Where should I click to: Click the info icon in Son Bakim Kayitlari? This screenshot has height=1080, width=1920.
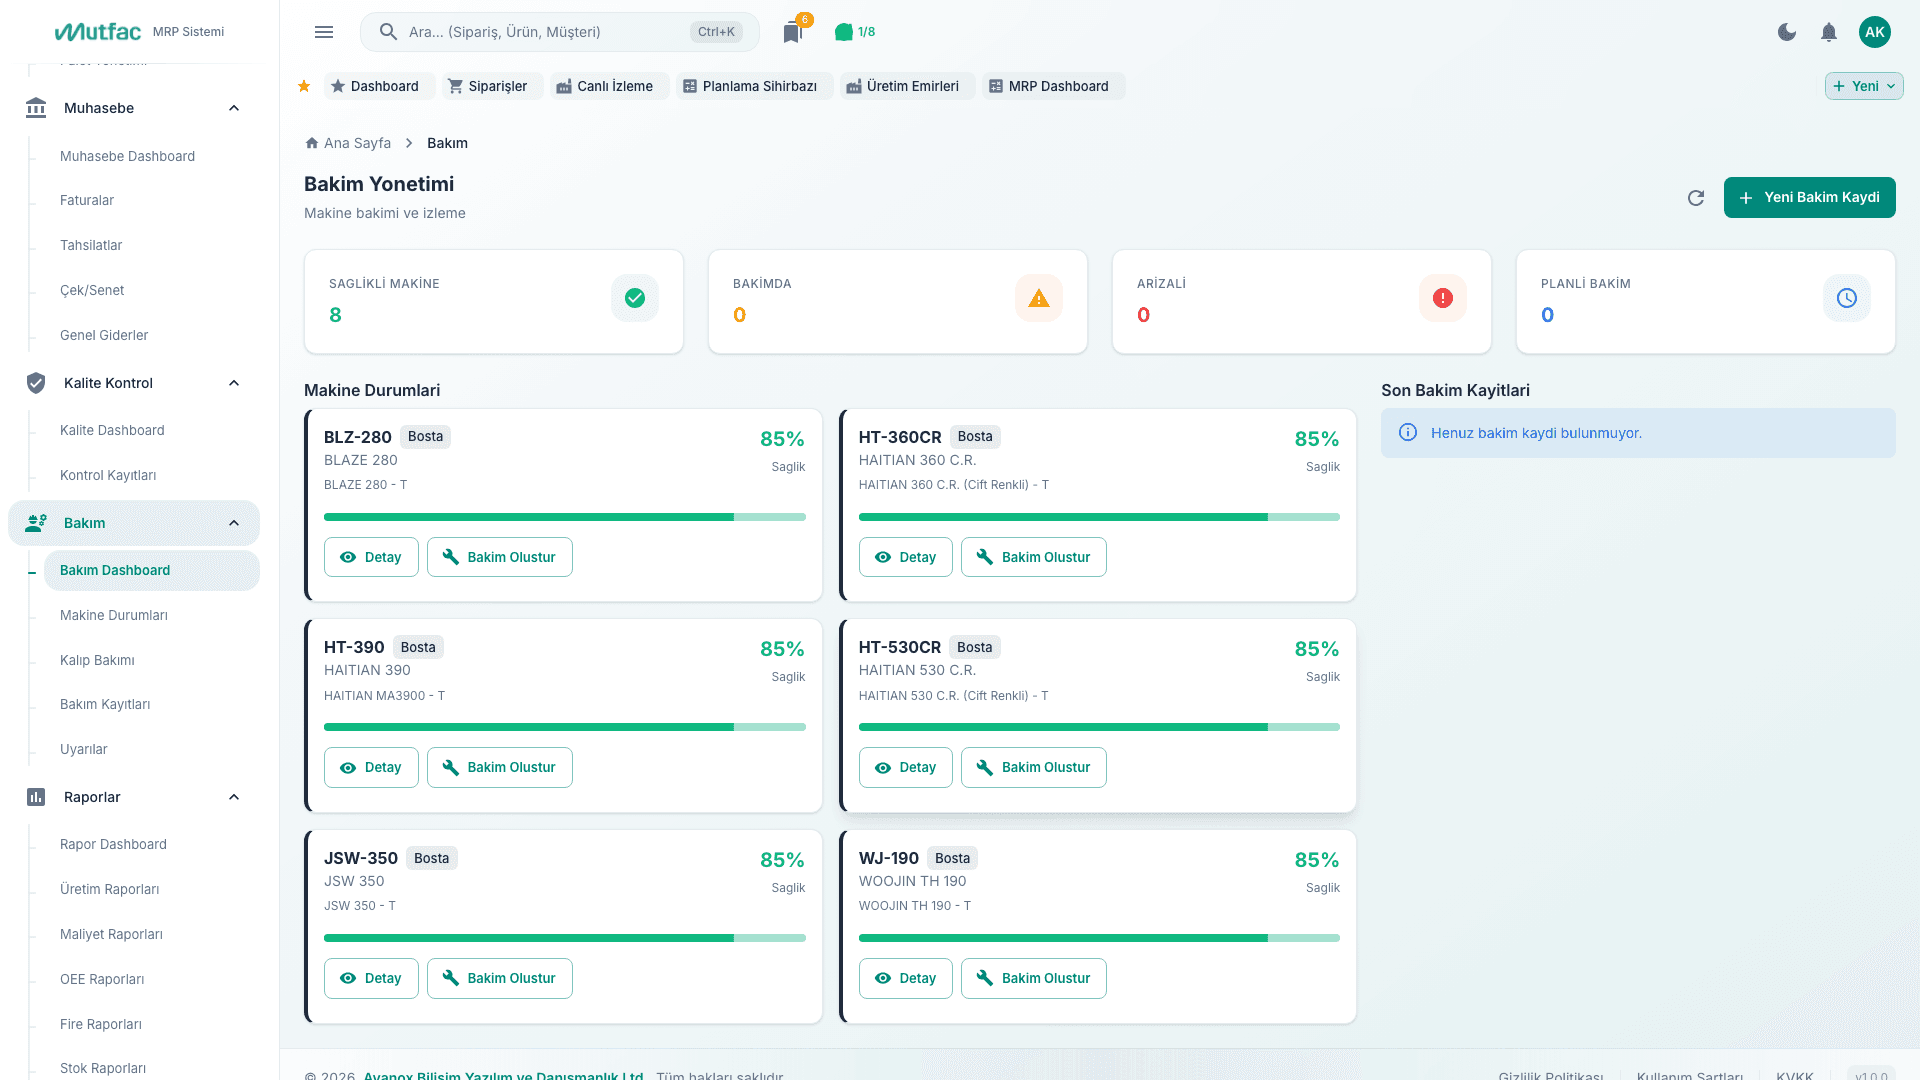[1408, 433]
